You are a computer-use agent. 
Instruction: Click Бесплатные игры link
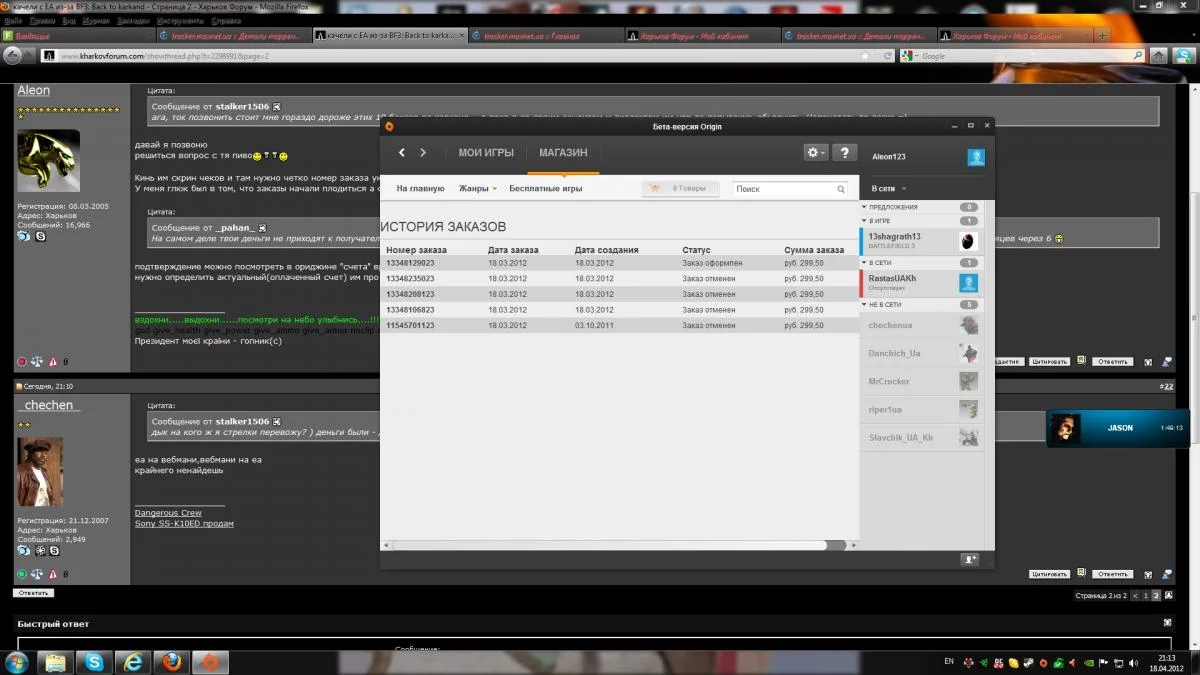point(545,188)
